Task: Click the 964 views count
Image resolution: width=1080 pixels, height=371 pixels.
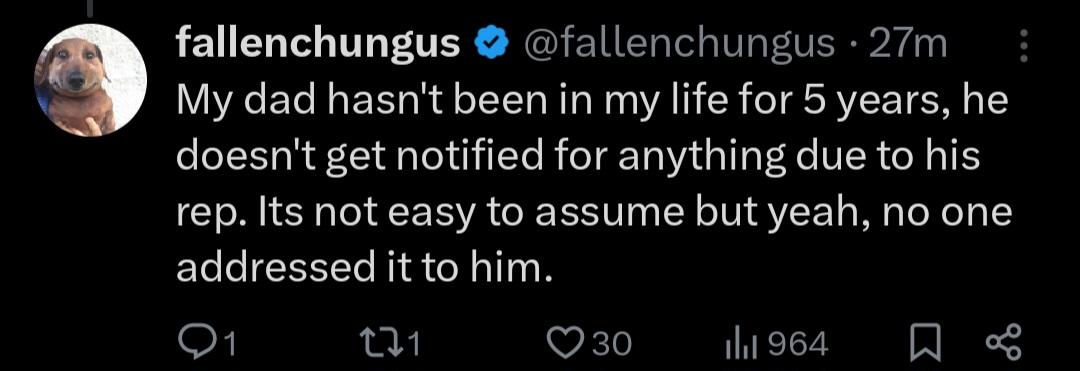Action: click(x=798, y=343)
